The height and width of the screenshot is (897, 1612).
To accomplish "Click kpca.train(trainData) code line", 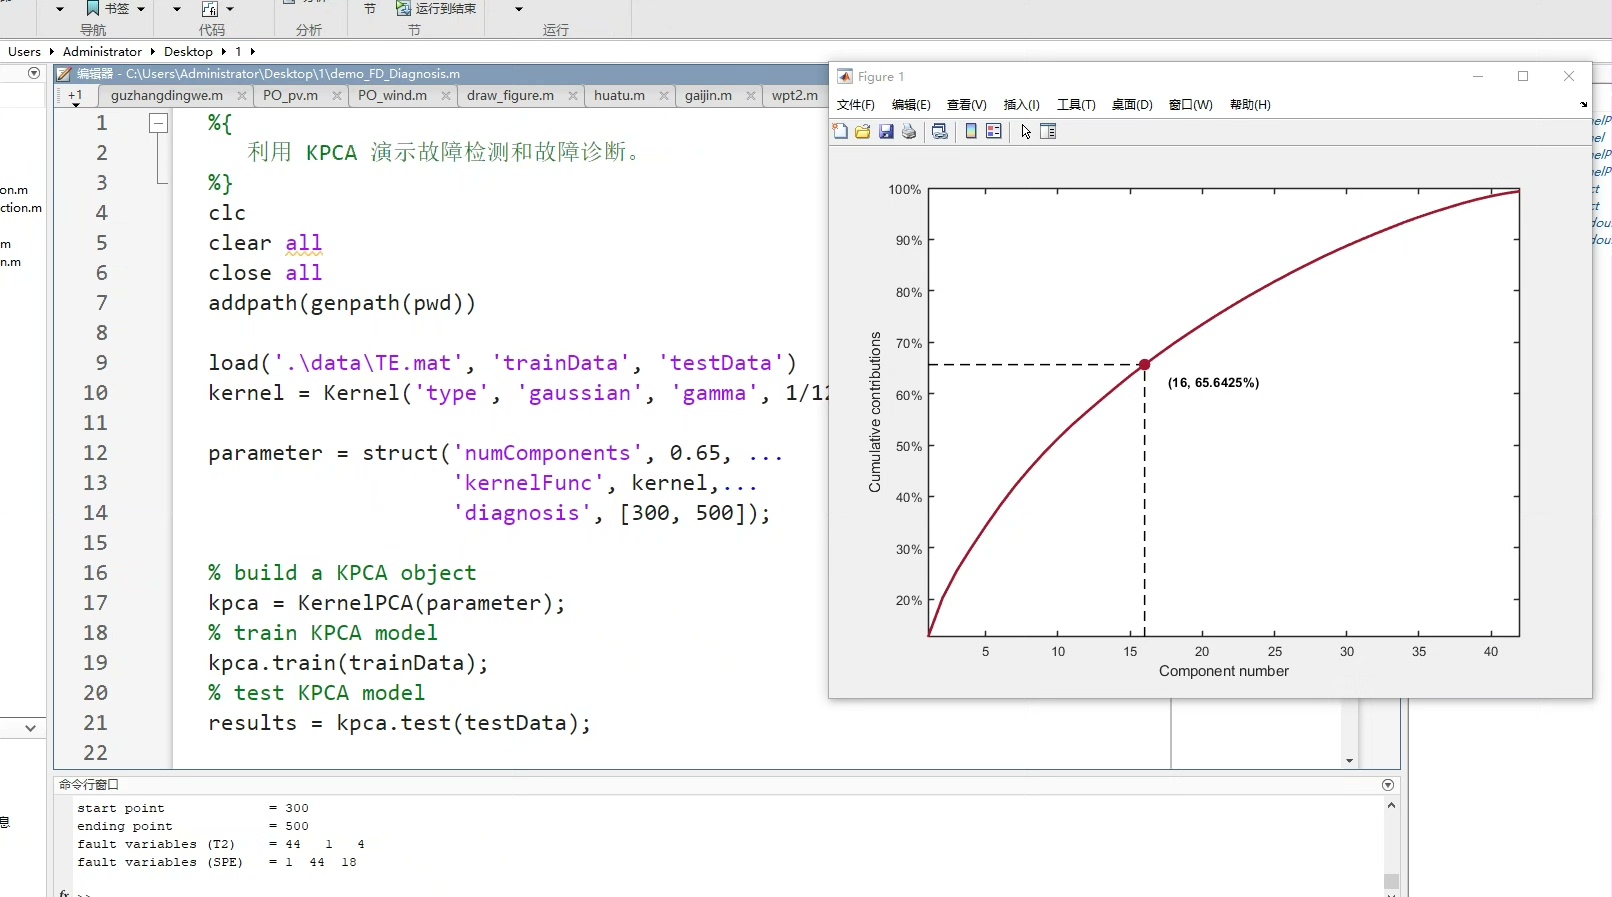I will (348, 663).
